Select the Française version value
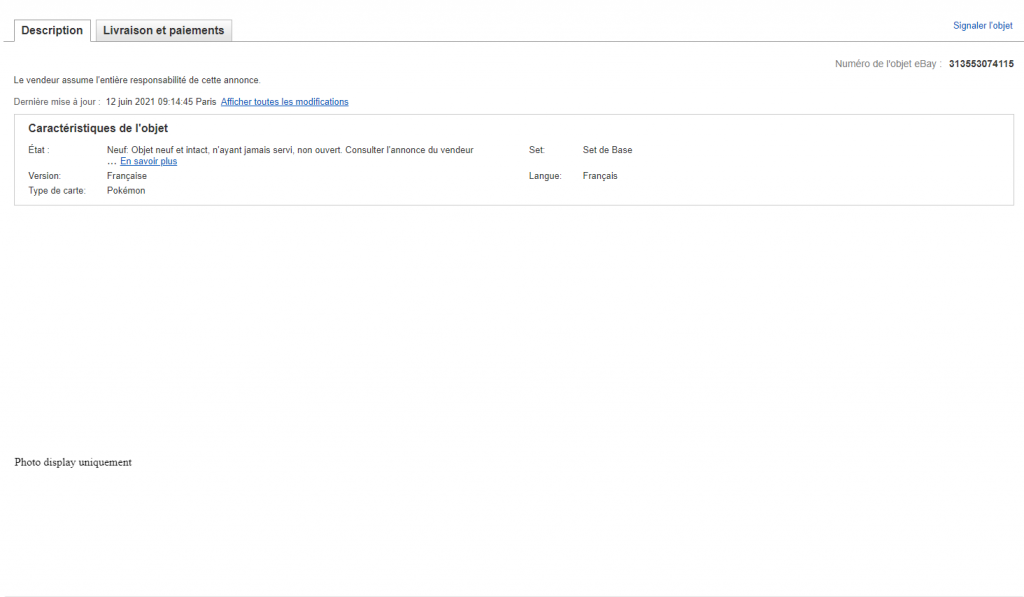 (x=127, y=176)
